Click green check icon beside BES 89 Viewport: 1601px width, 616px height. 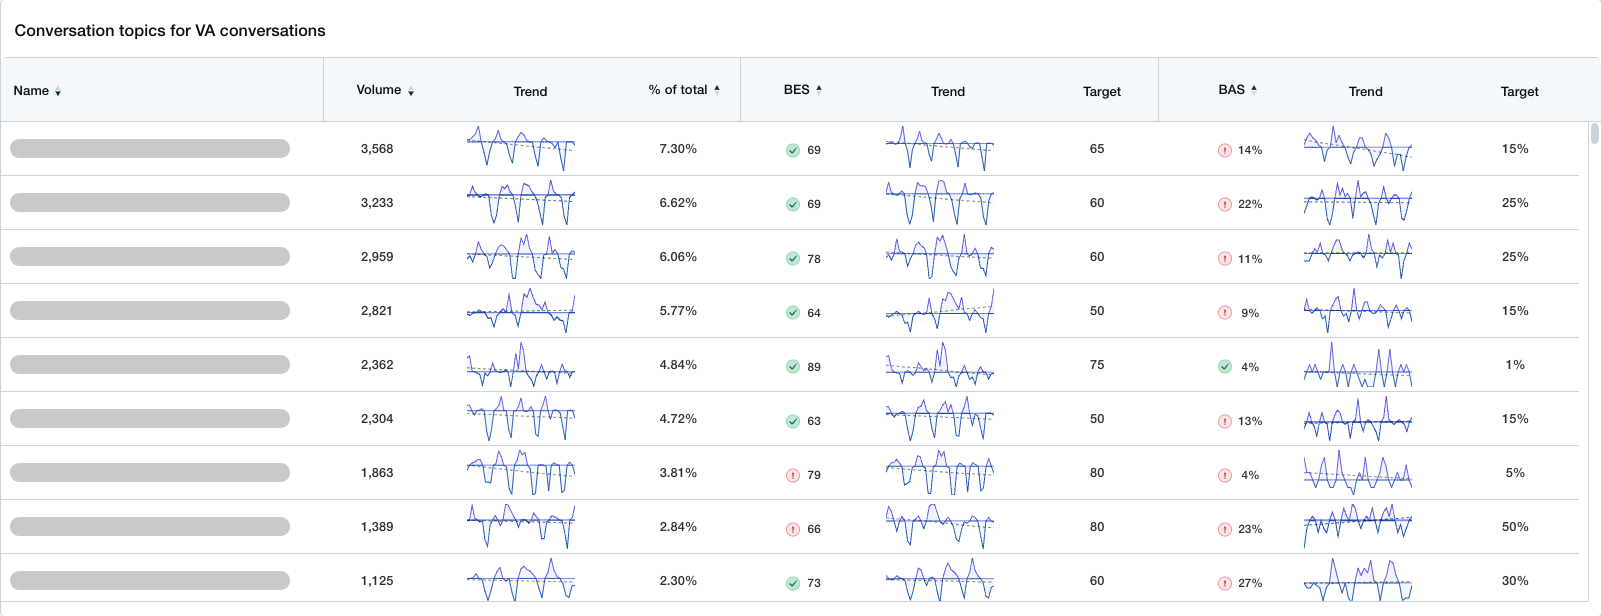(x=792, y=367)
